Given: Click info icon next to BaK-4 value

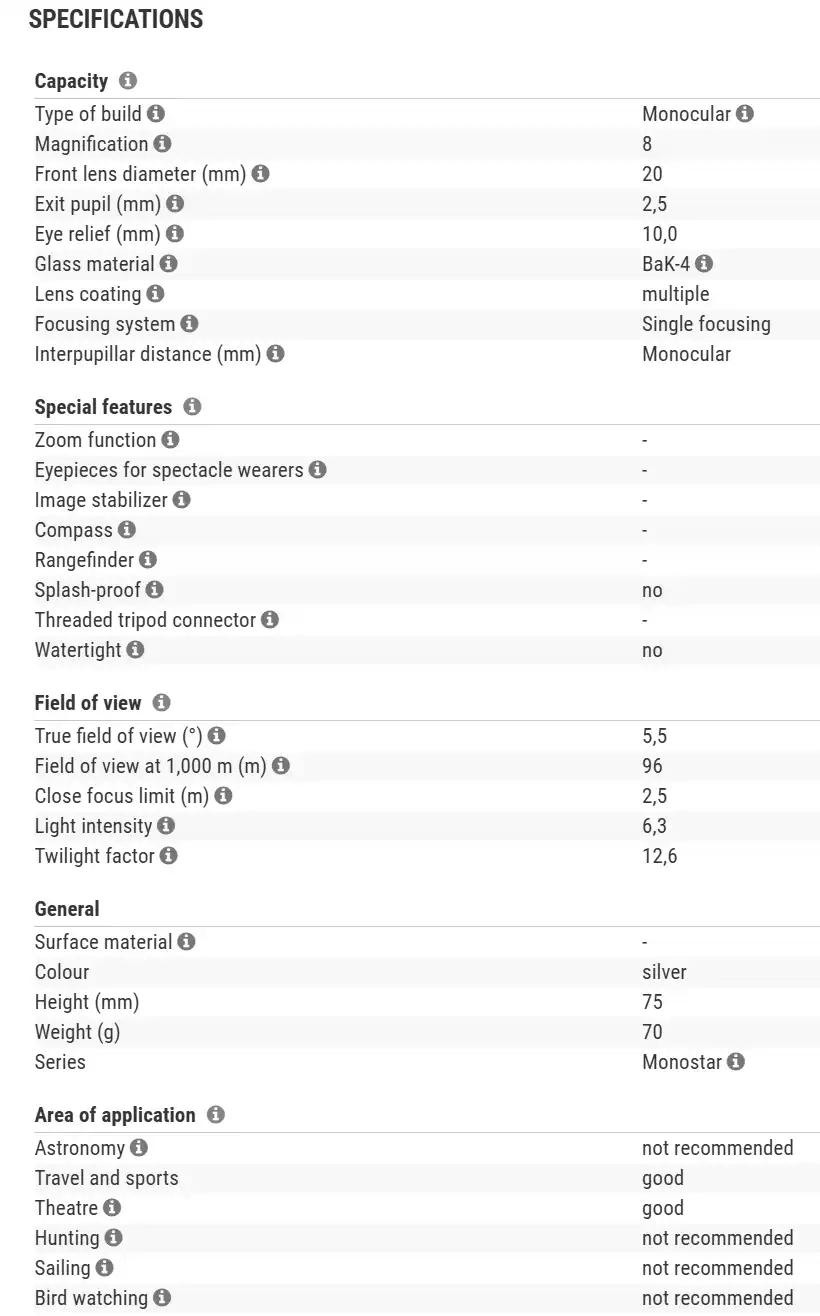Looking at the screenshot, I should [704, 263].
